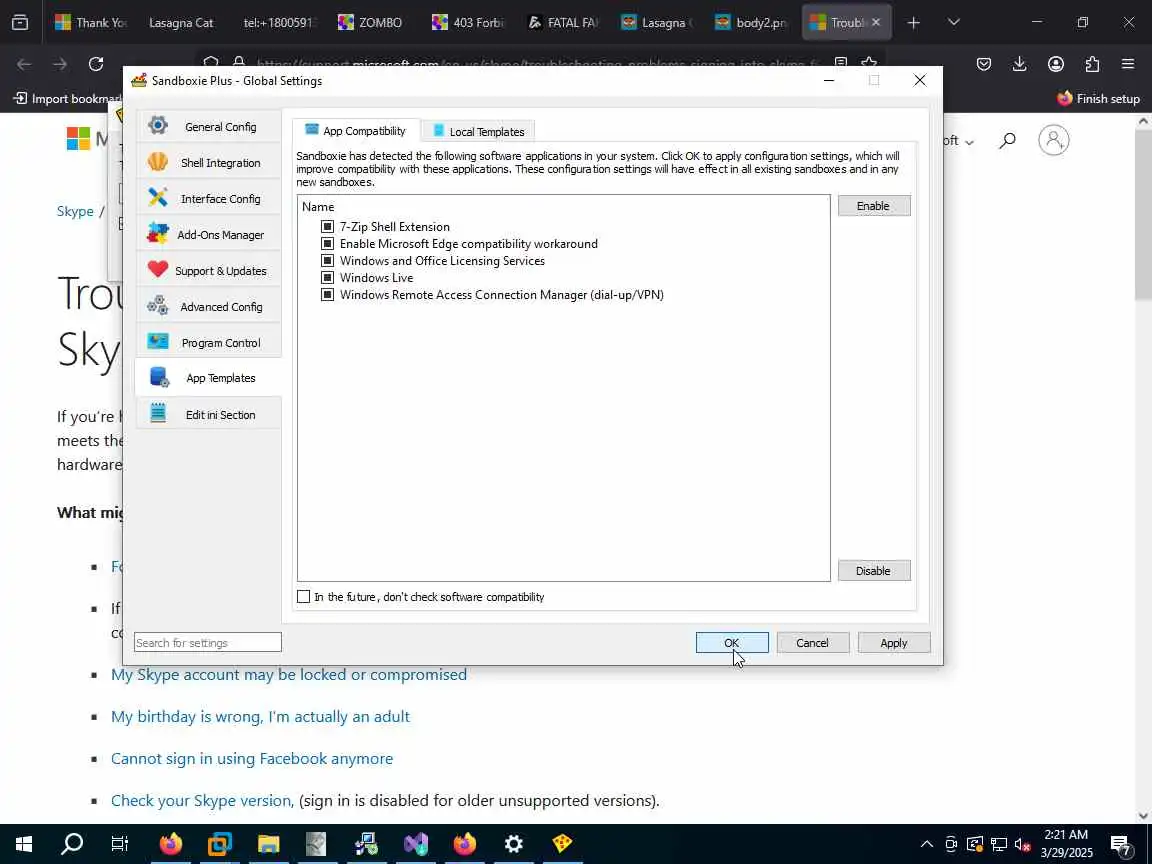Open Support & Updates page

click(209, 270)
